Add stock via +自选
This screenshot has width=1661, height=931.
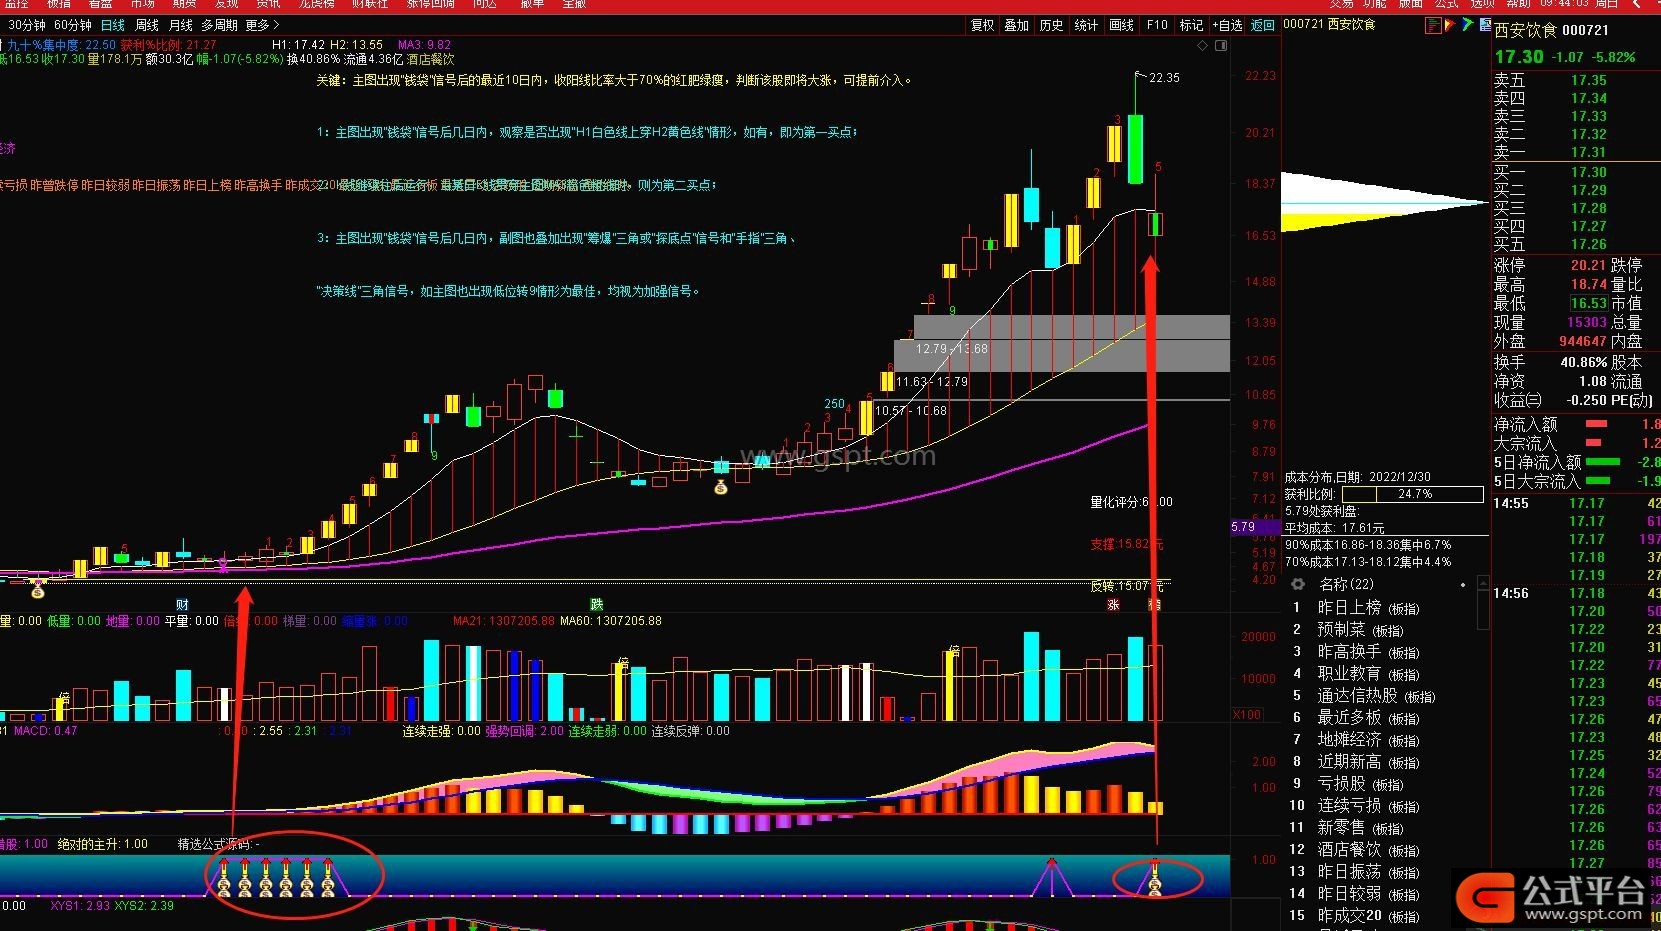(1227, 25)
